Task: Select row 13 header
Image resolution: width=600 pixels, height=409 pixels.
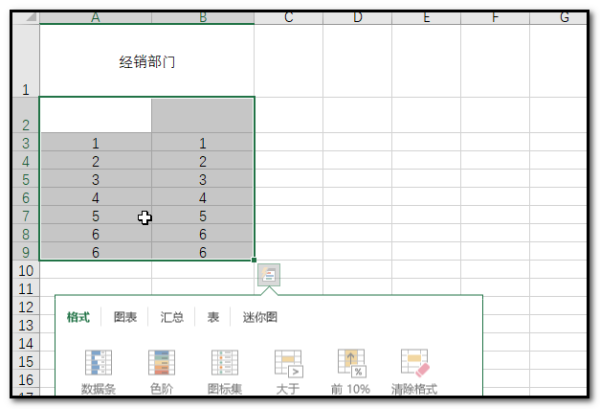Action: (x=26, y=325)
